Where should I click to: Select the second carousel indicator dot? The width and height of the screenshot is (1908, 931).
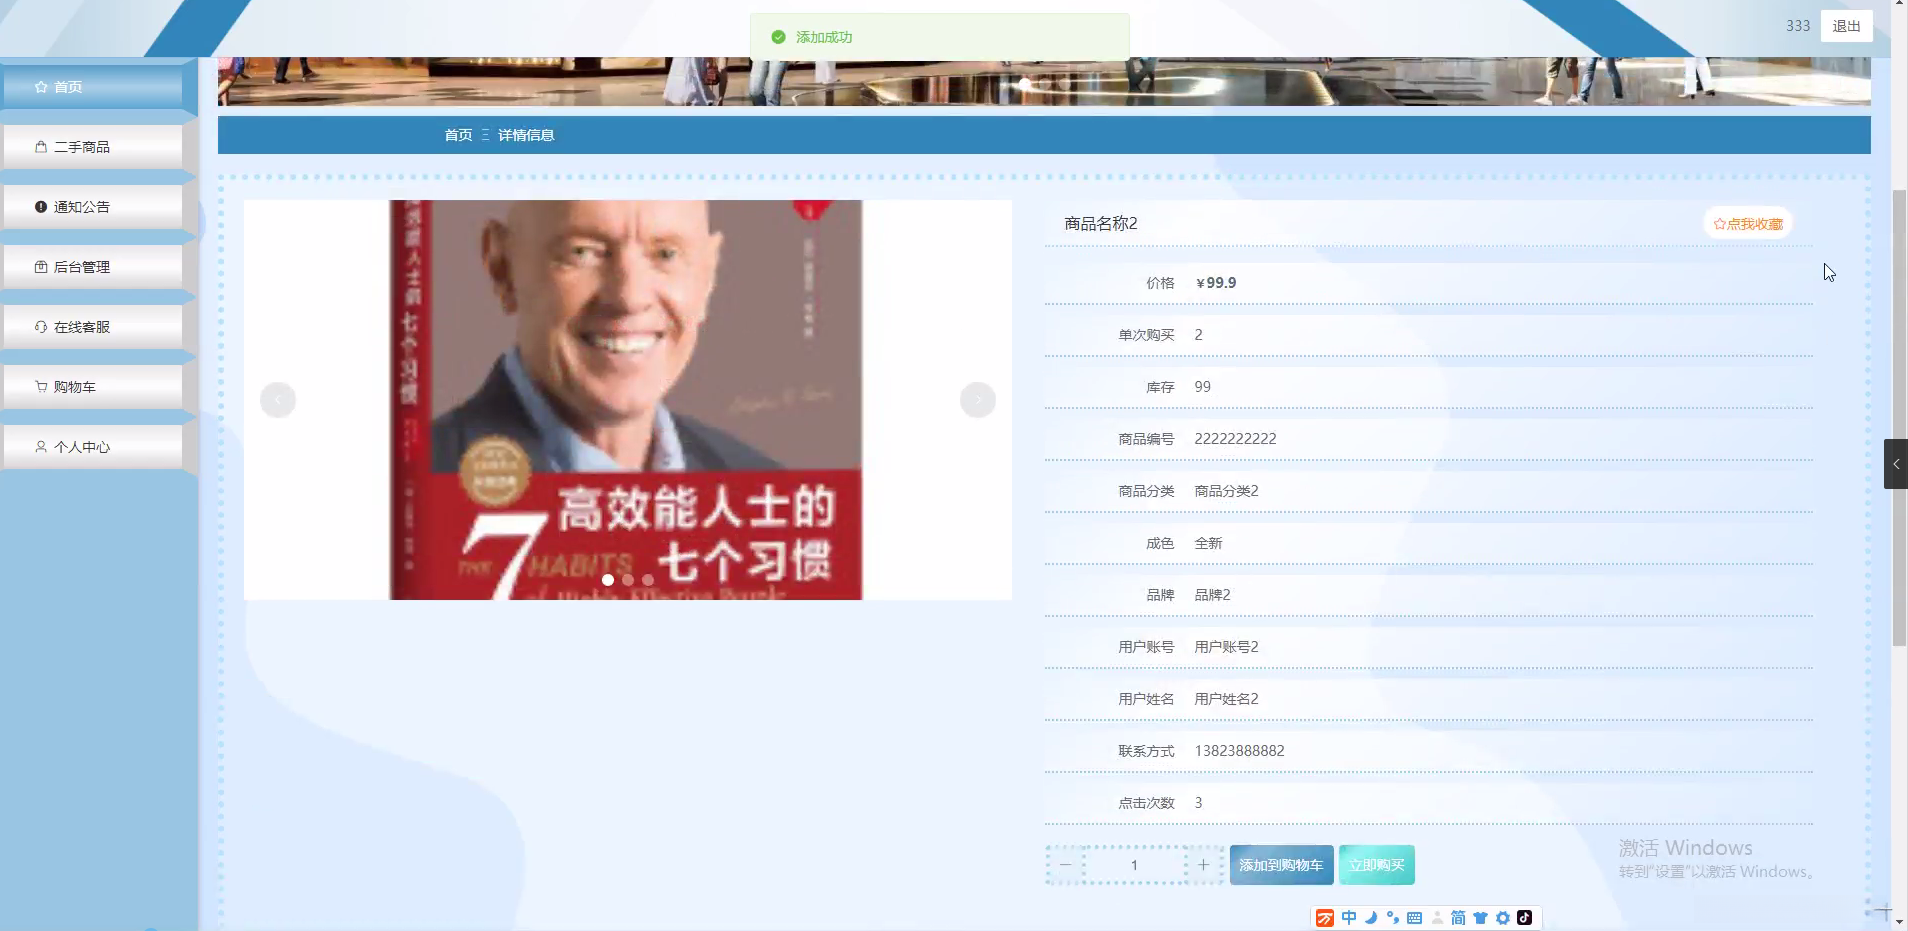[x=628, y=580]
